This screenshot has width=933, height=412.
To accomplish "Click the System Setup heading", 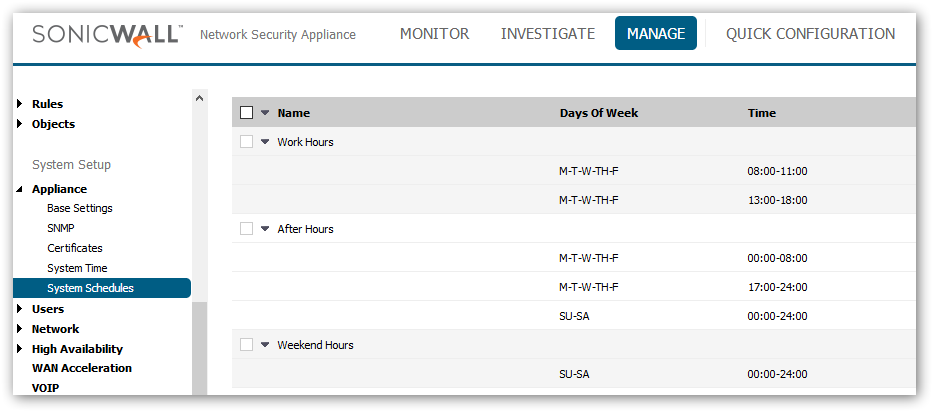I will (71, 165).
